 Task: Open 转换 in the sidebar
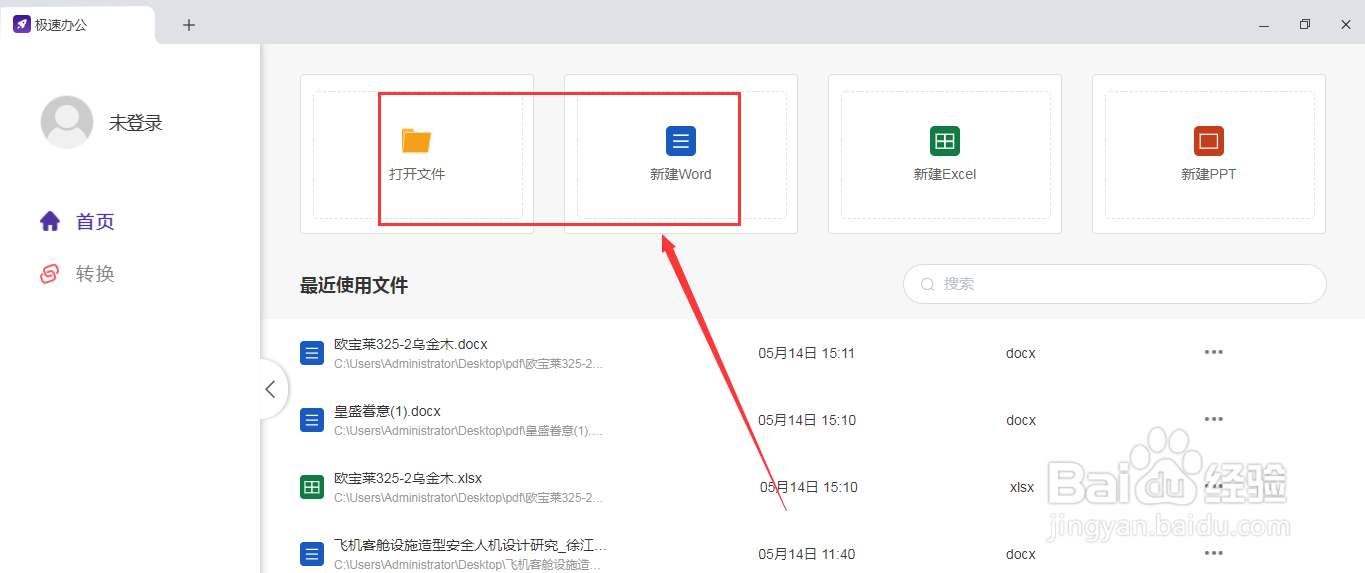96,274
